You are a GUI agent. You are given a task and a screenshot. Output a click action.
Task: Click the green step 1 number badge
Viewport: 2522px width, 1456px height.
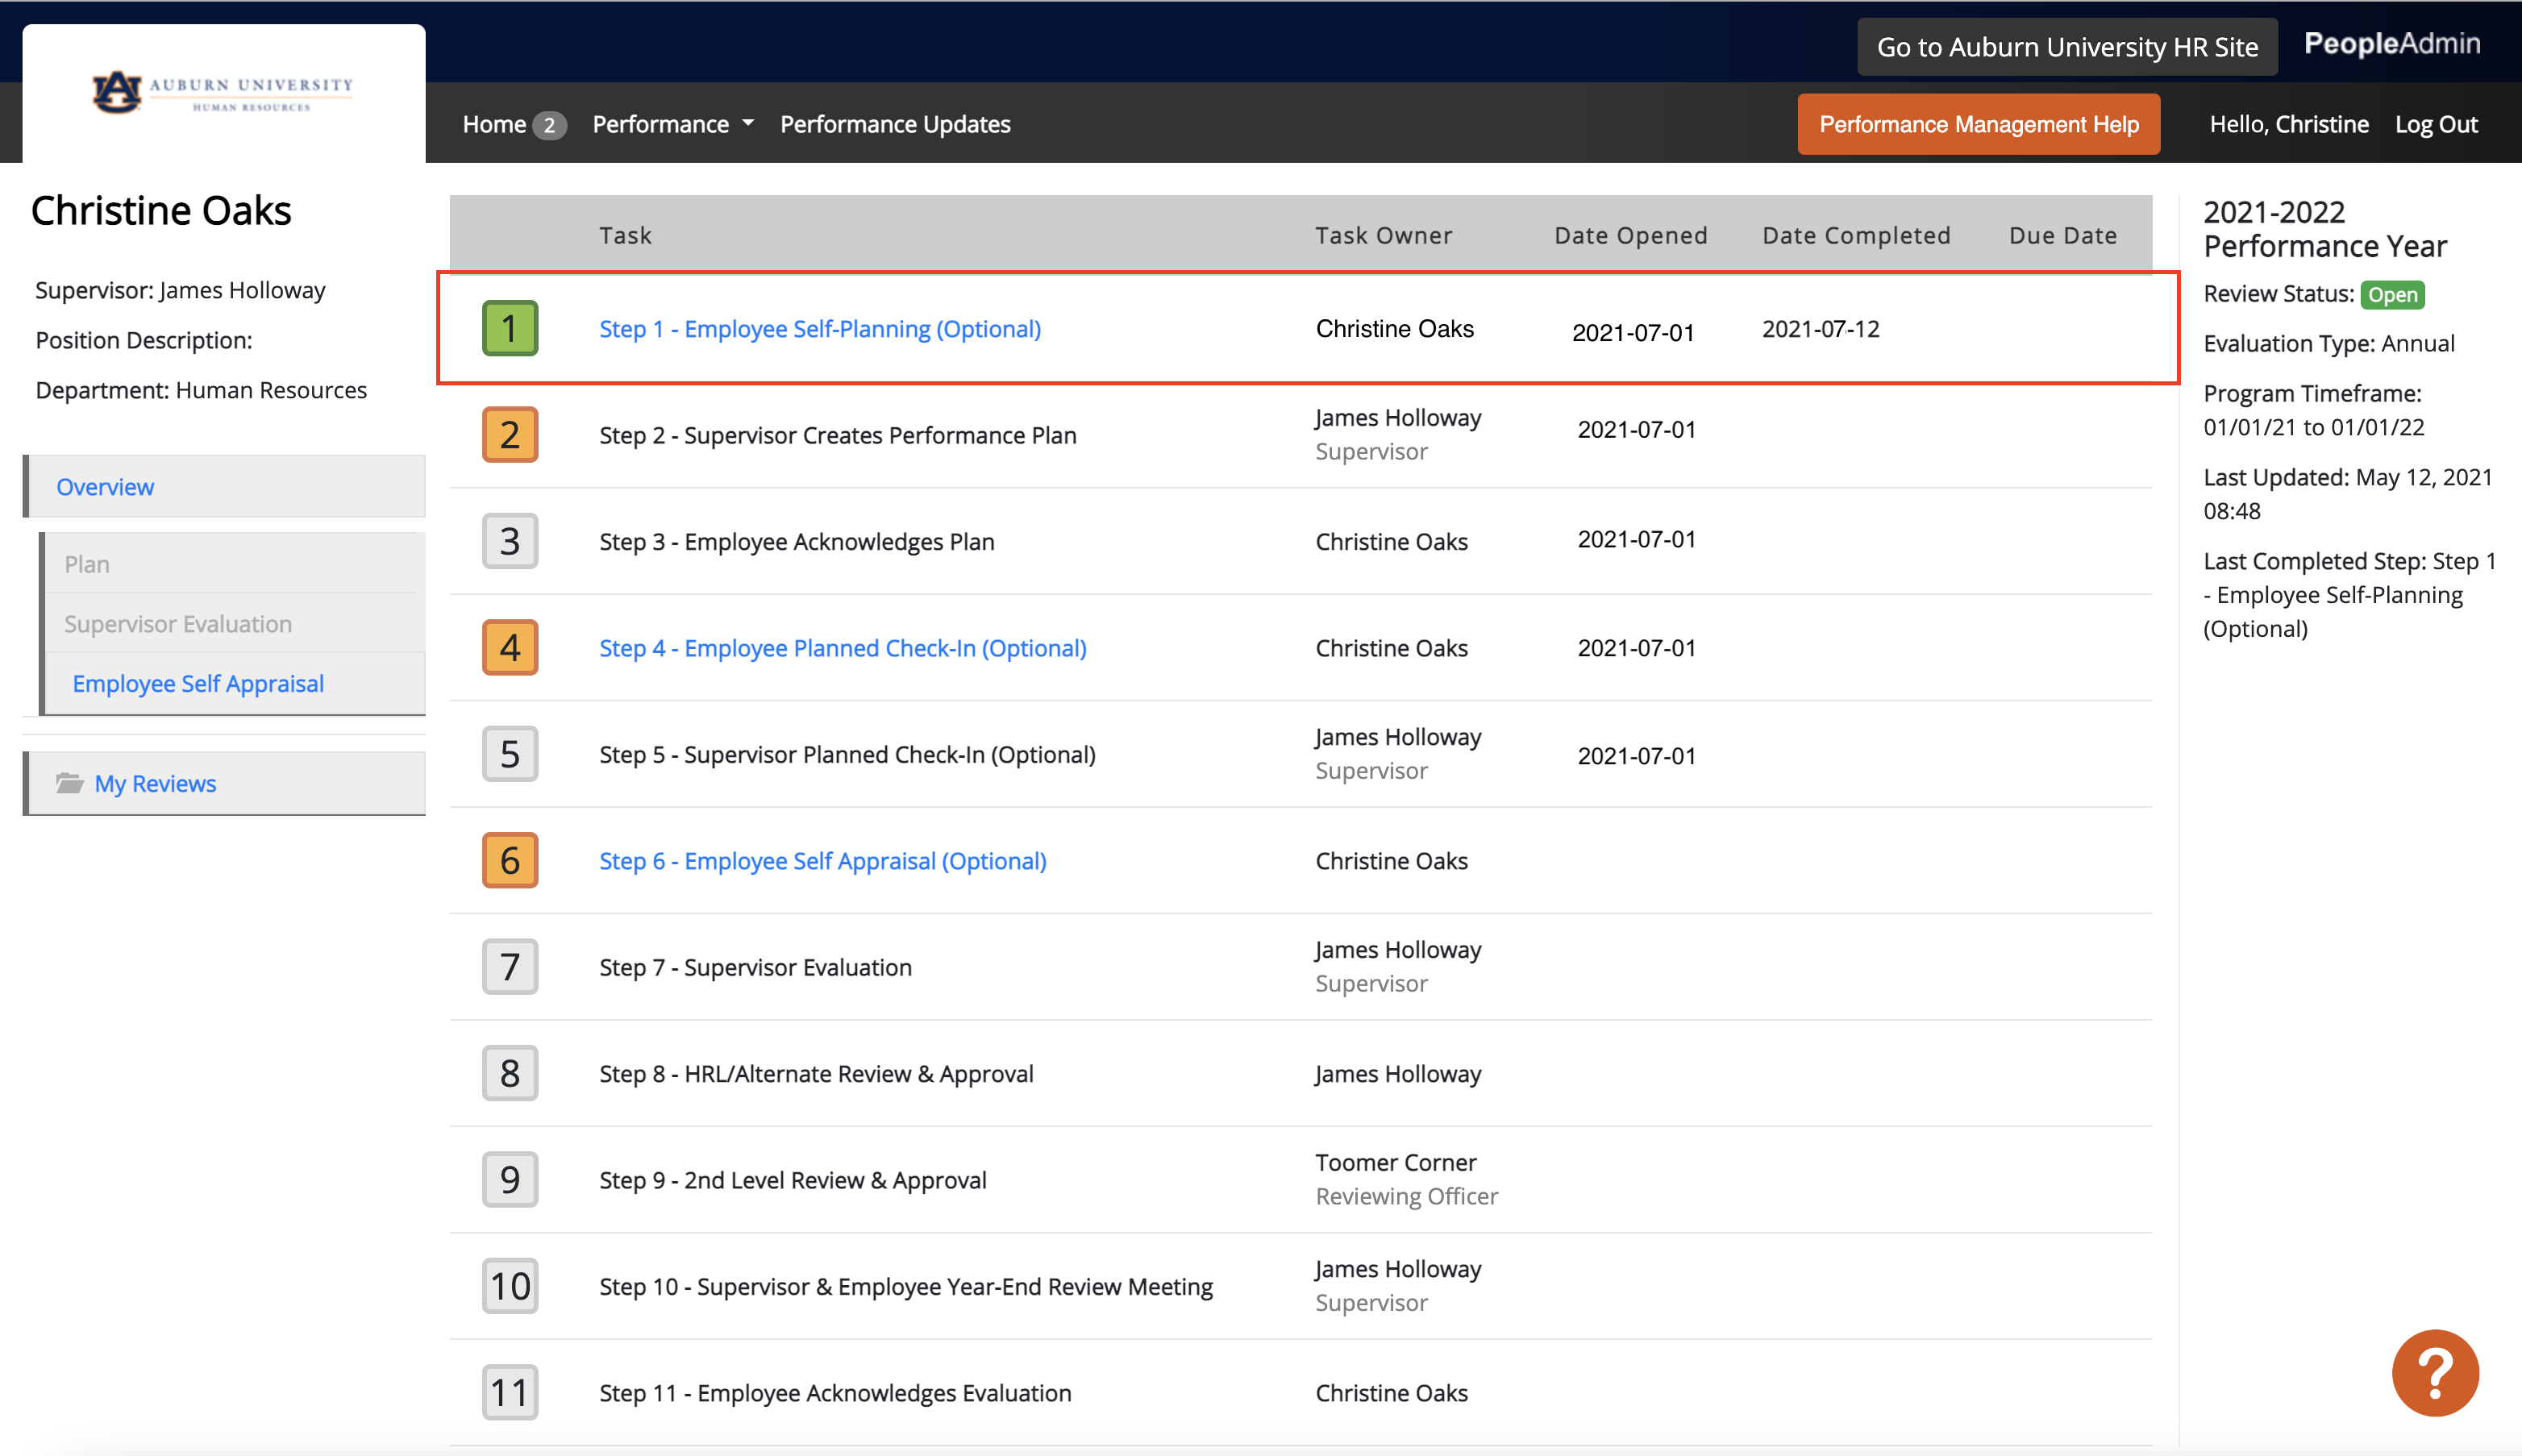tap(510, 328)
